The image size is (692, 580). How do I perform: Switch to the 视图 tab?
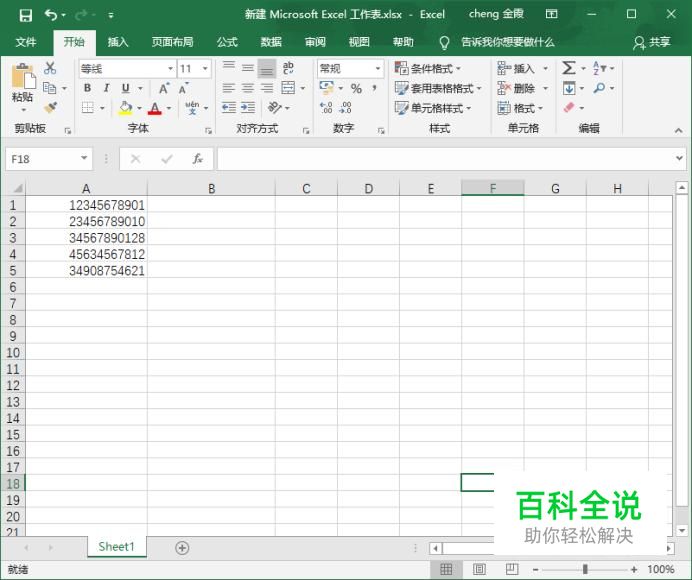[359, 42]
